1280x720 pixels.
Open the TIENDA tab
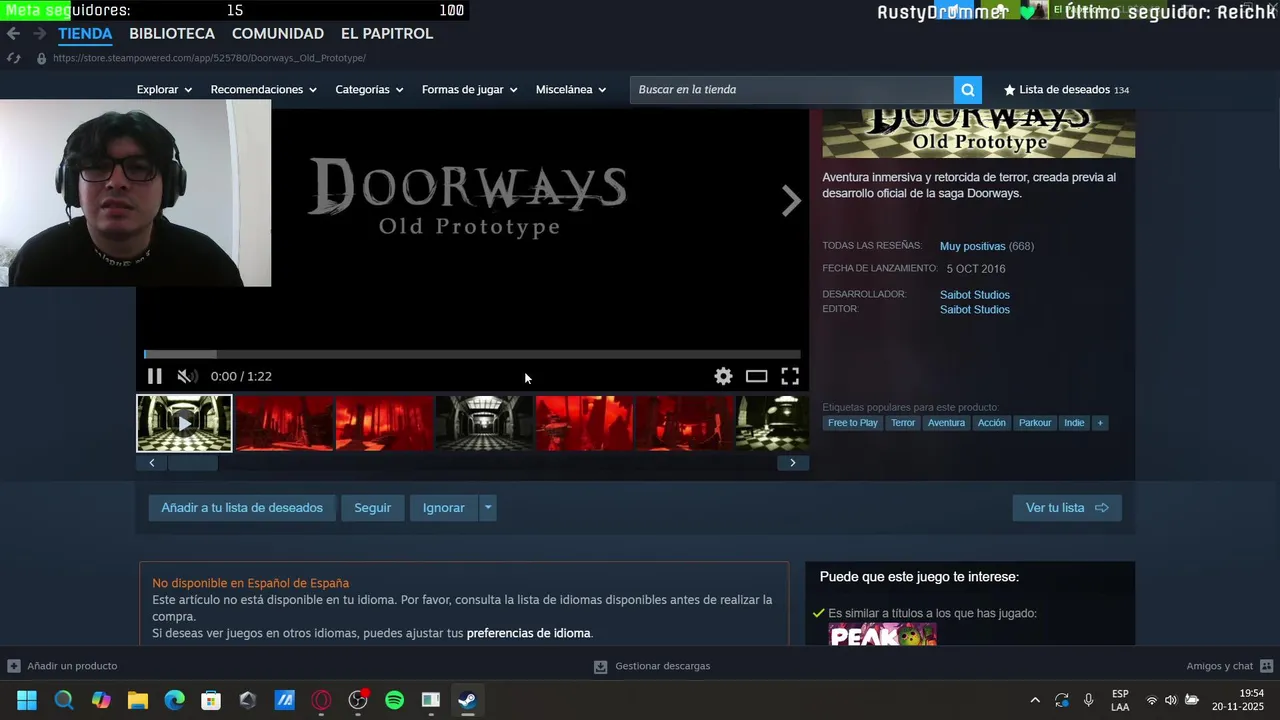click(x=85, y=33)
